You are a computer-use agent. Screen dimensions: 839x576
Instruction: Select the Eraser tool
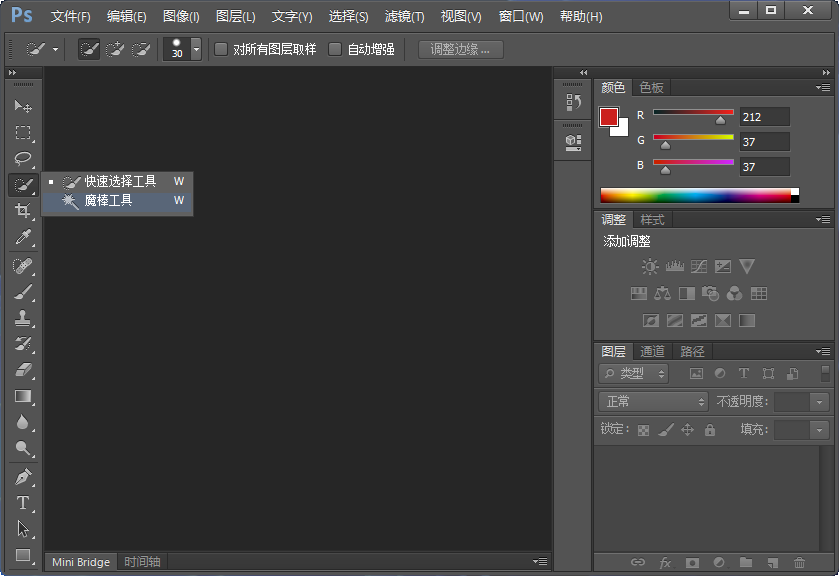point(23,370)
